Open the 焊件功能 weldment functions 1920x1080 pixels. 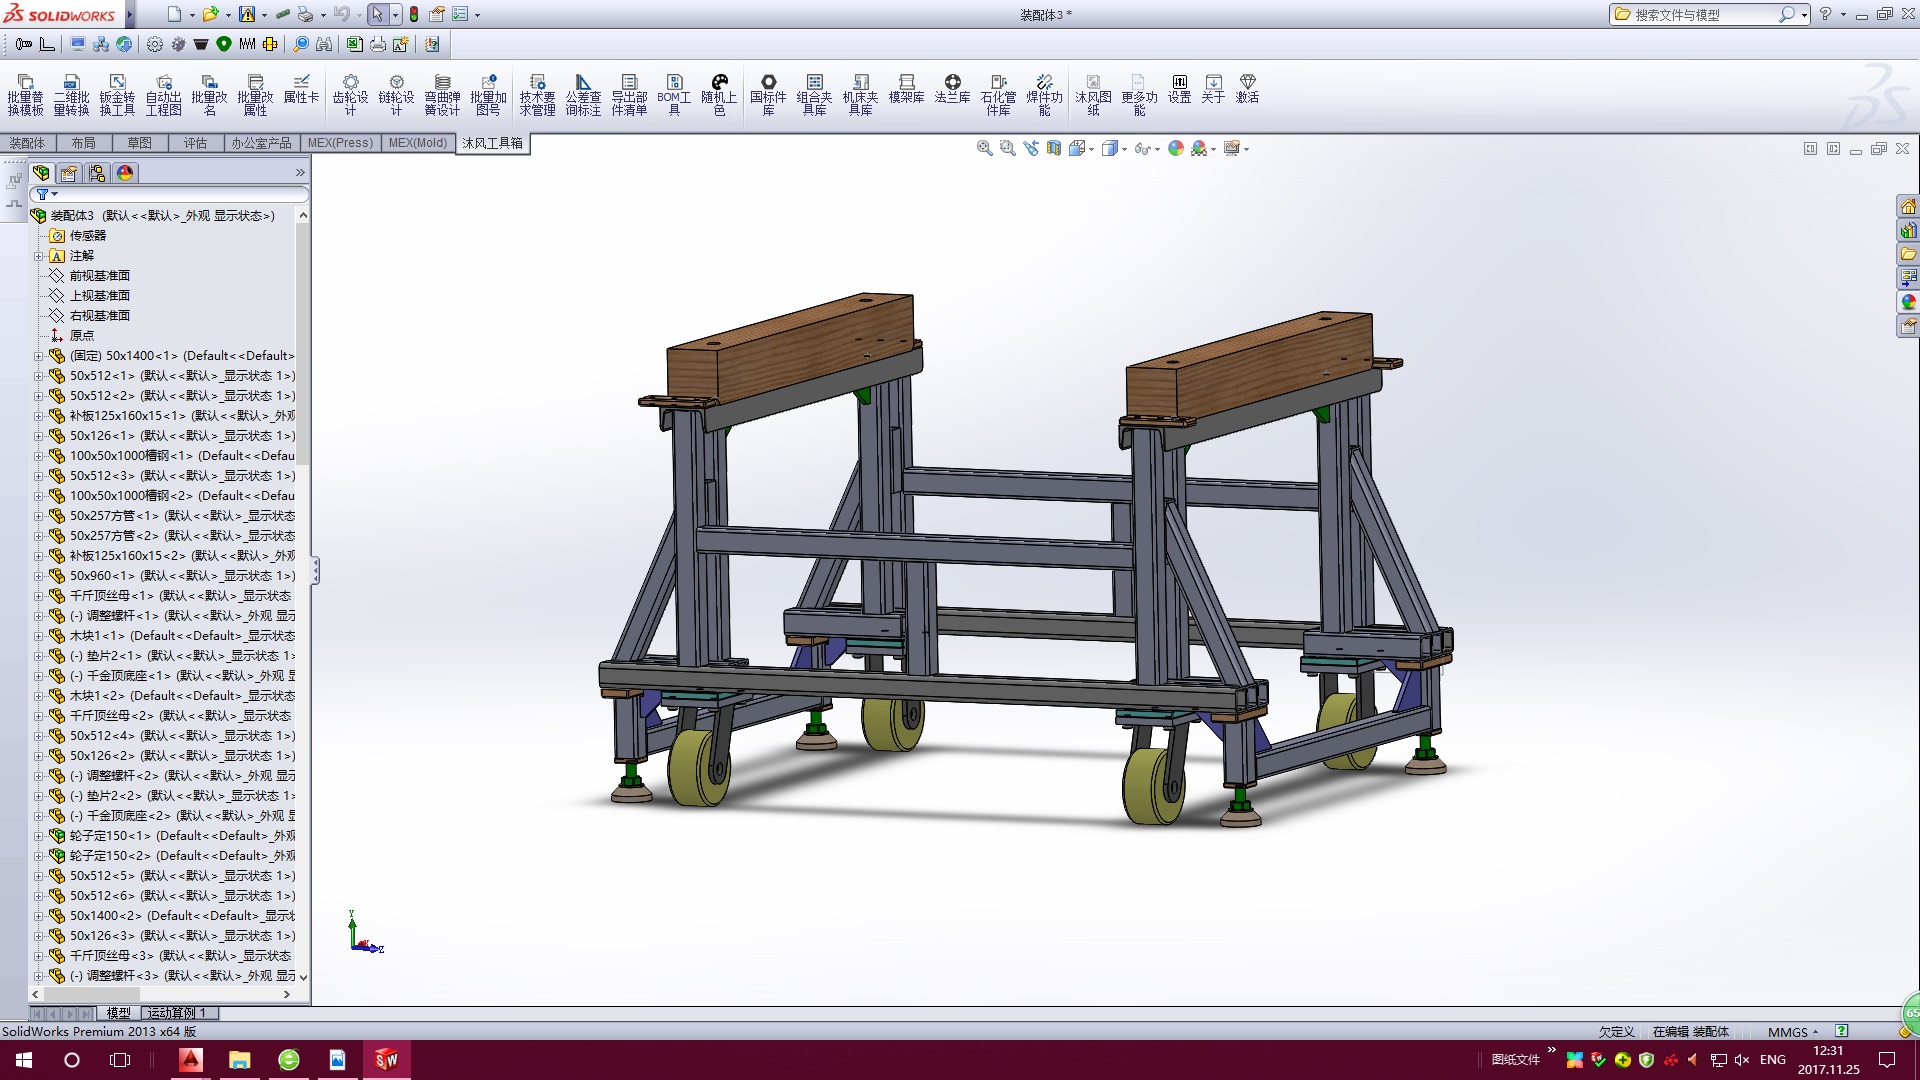click(x=1044, y=95)
